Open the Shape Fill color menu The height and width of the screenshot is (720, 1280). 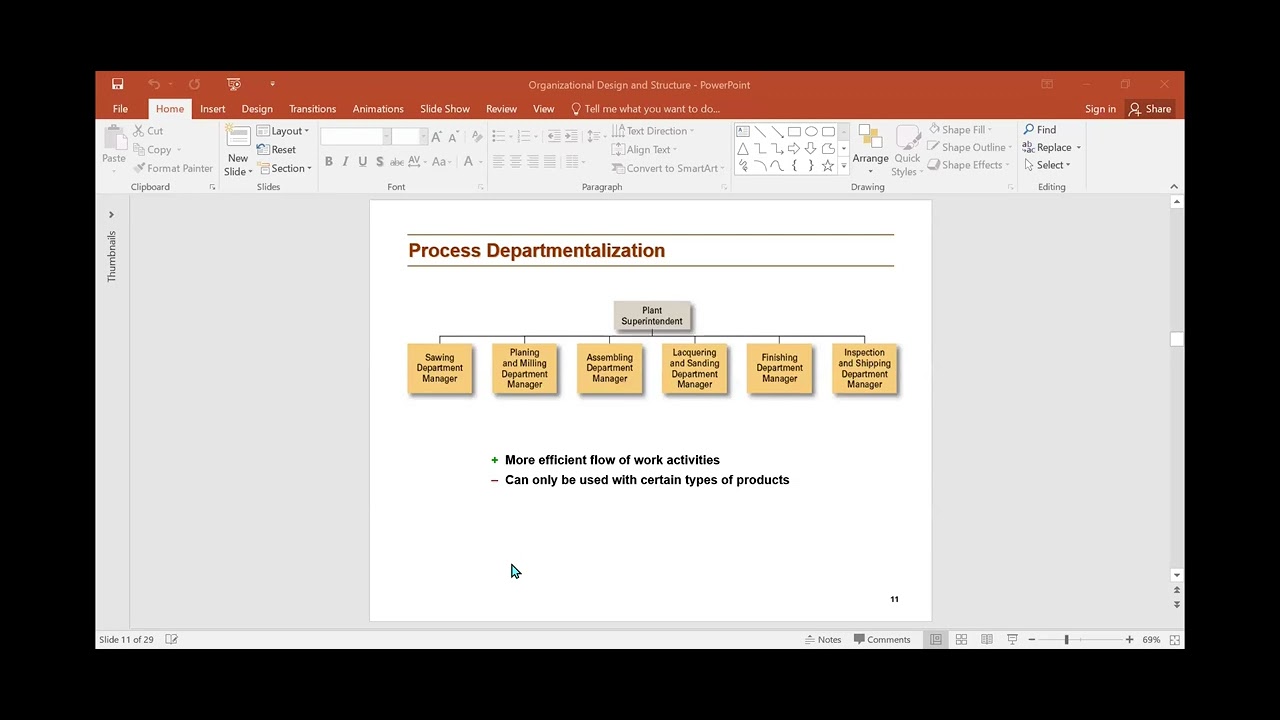tap(960, 130)
